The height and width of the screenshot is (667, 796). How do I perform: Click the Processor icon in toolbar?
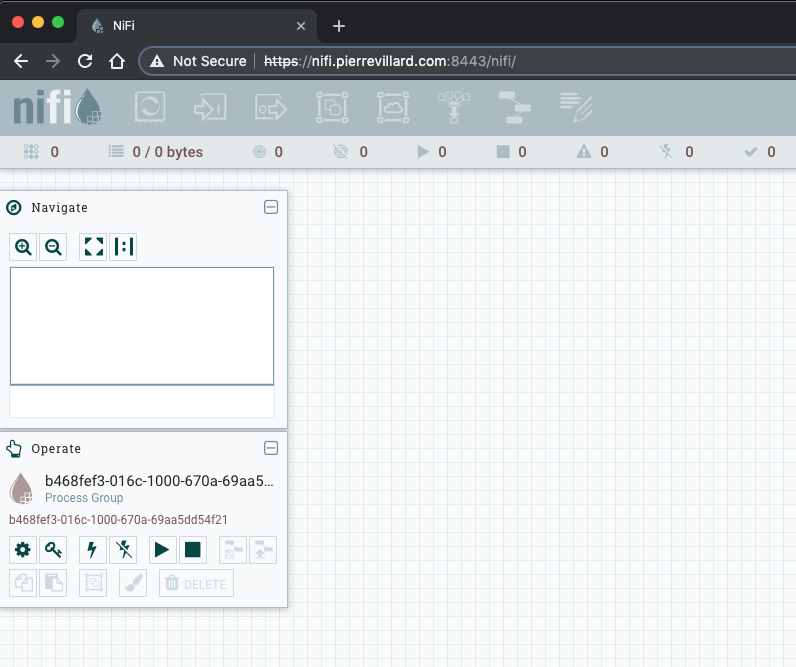tap(150, 108)
